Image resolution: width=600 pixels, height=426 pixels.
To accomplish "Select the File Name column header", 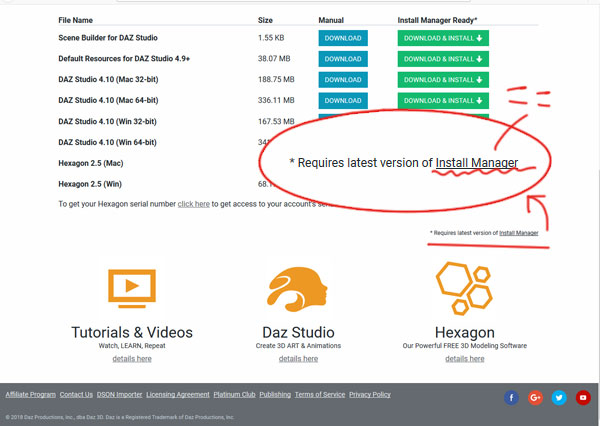I will [x=75, y=20].
